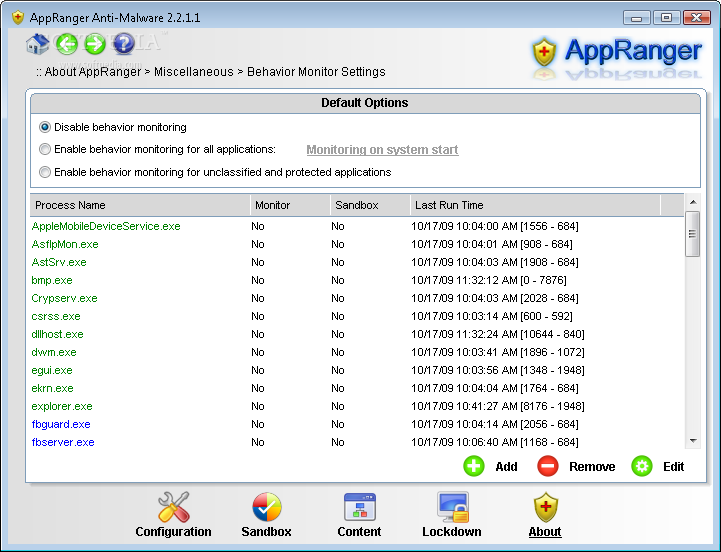
Task: Sort list by Process Name column
Action: click(x=140, y=205)
